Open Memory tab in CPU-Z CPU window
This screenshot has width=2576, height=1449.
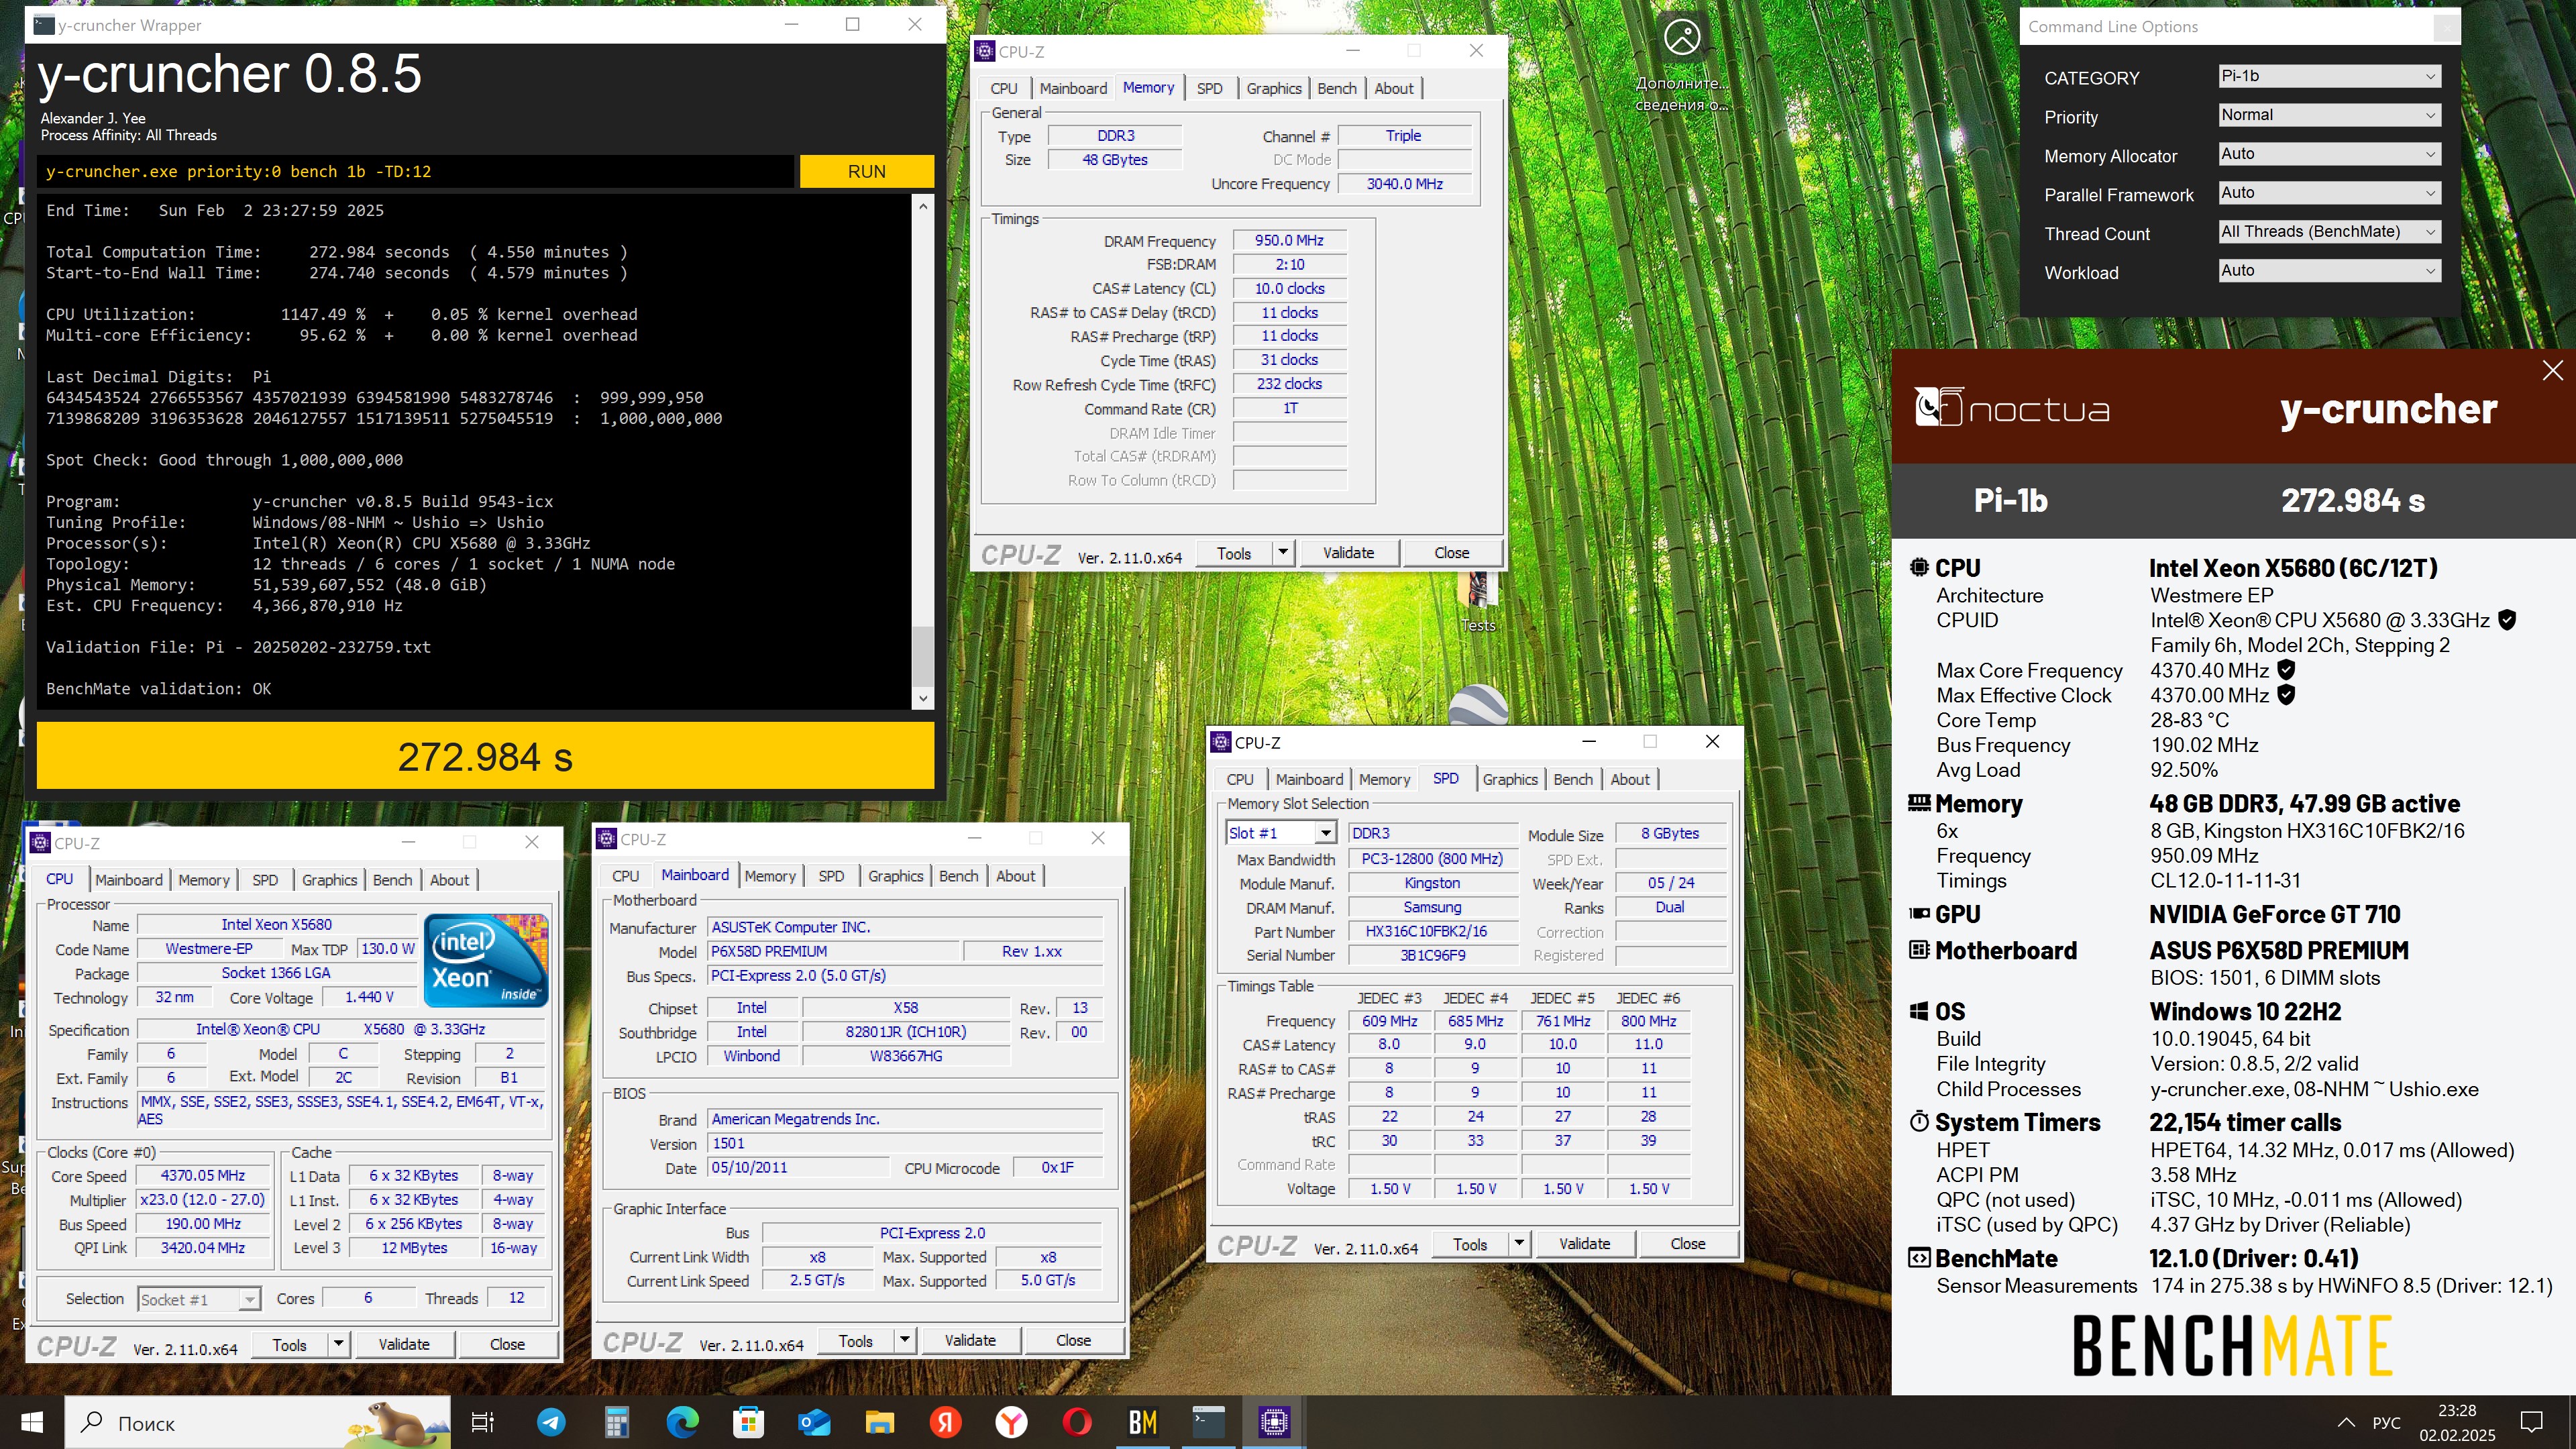[204, 880]
